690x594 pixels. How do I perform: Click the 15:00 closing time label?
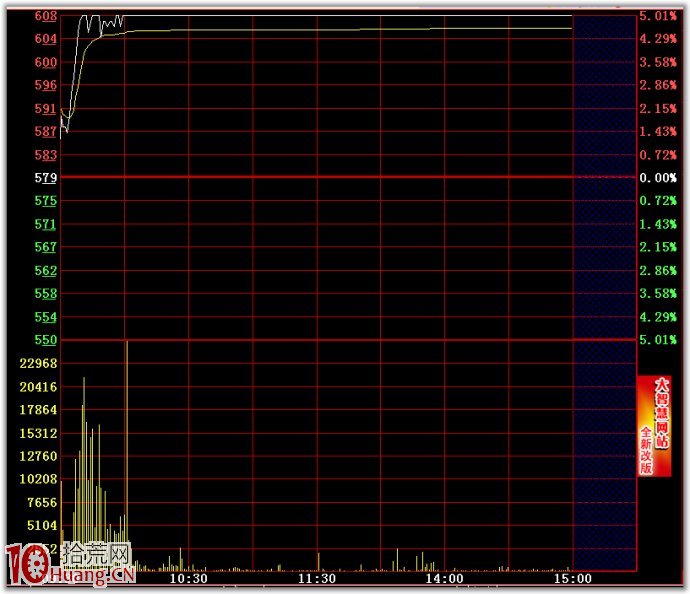pyautogui.click(x=571, y=579)
